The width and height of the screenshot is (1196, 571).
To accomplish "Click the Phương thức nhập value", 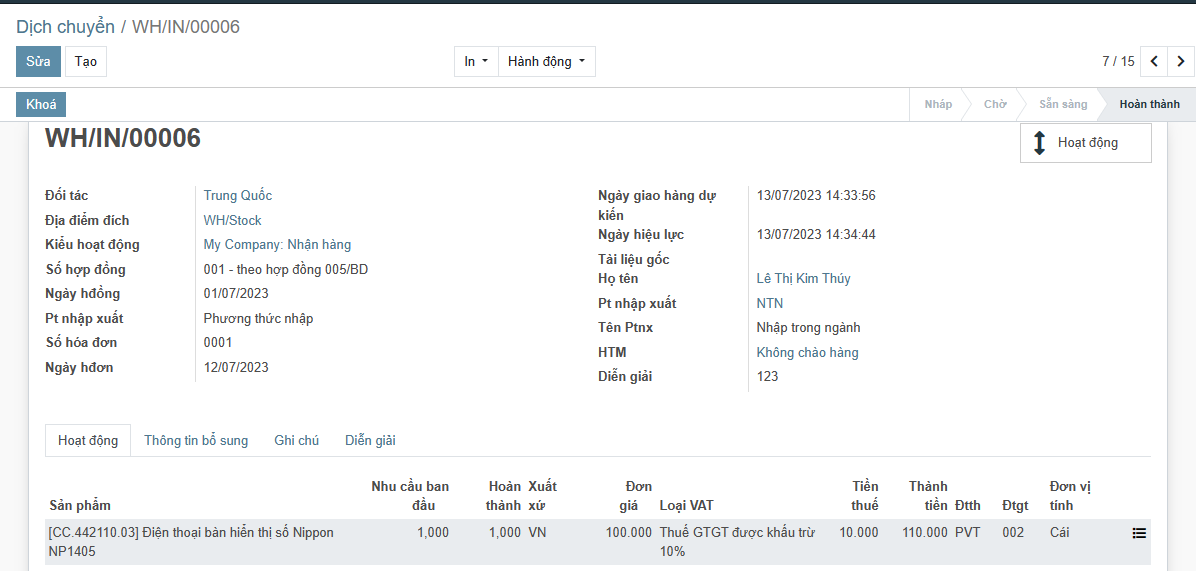I will 259,318.
